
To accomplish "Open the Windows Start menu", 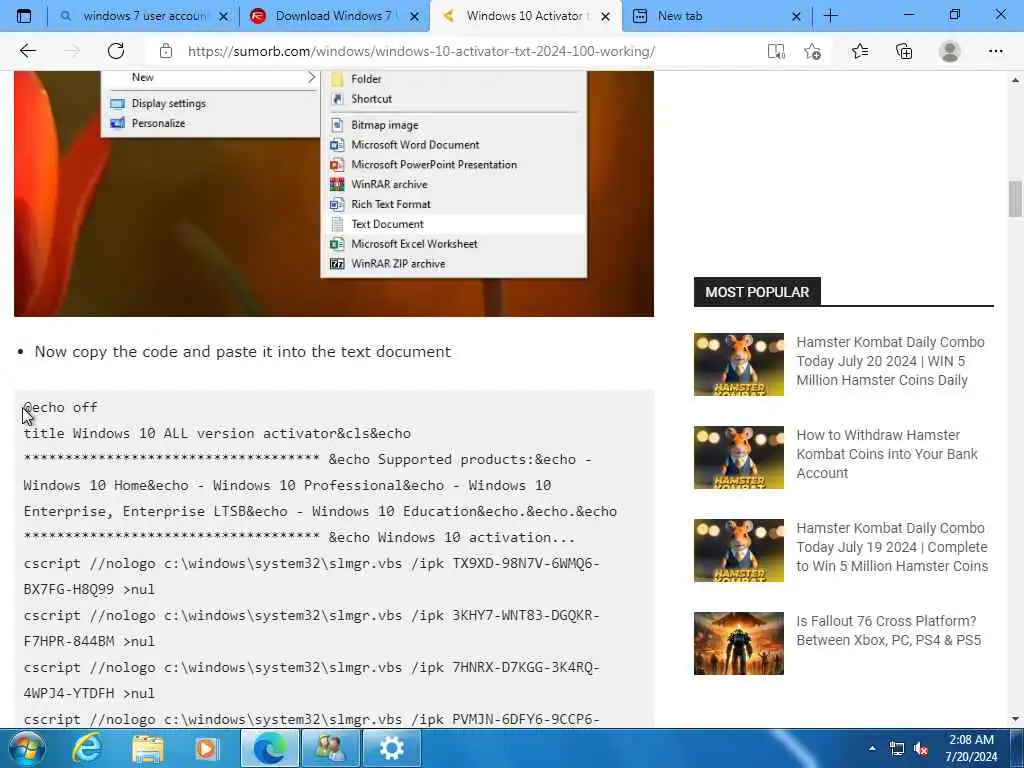I will click(27, 748).
